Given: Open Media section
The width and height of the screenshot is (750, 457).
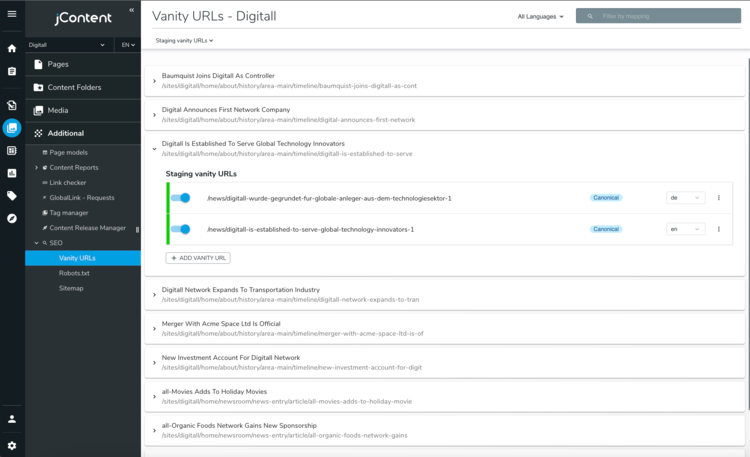Looking at the screenshot, I should coord(83,110).
